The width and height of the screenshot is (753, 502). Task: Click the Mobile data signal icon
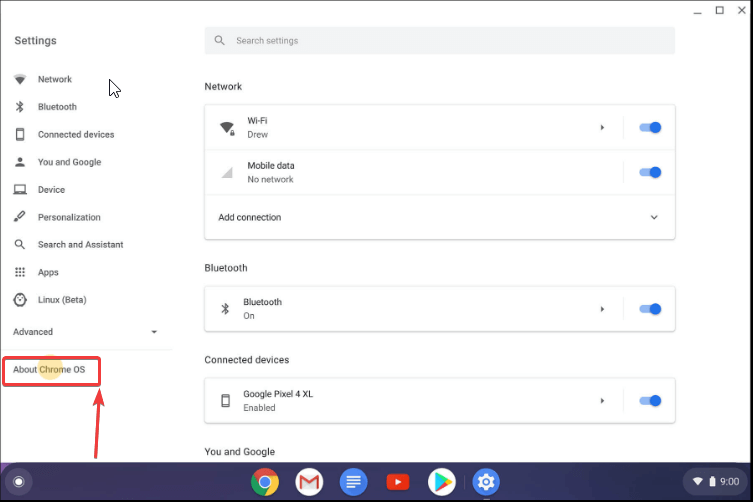click(x=227, y=172)
